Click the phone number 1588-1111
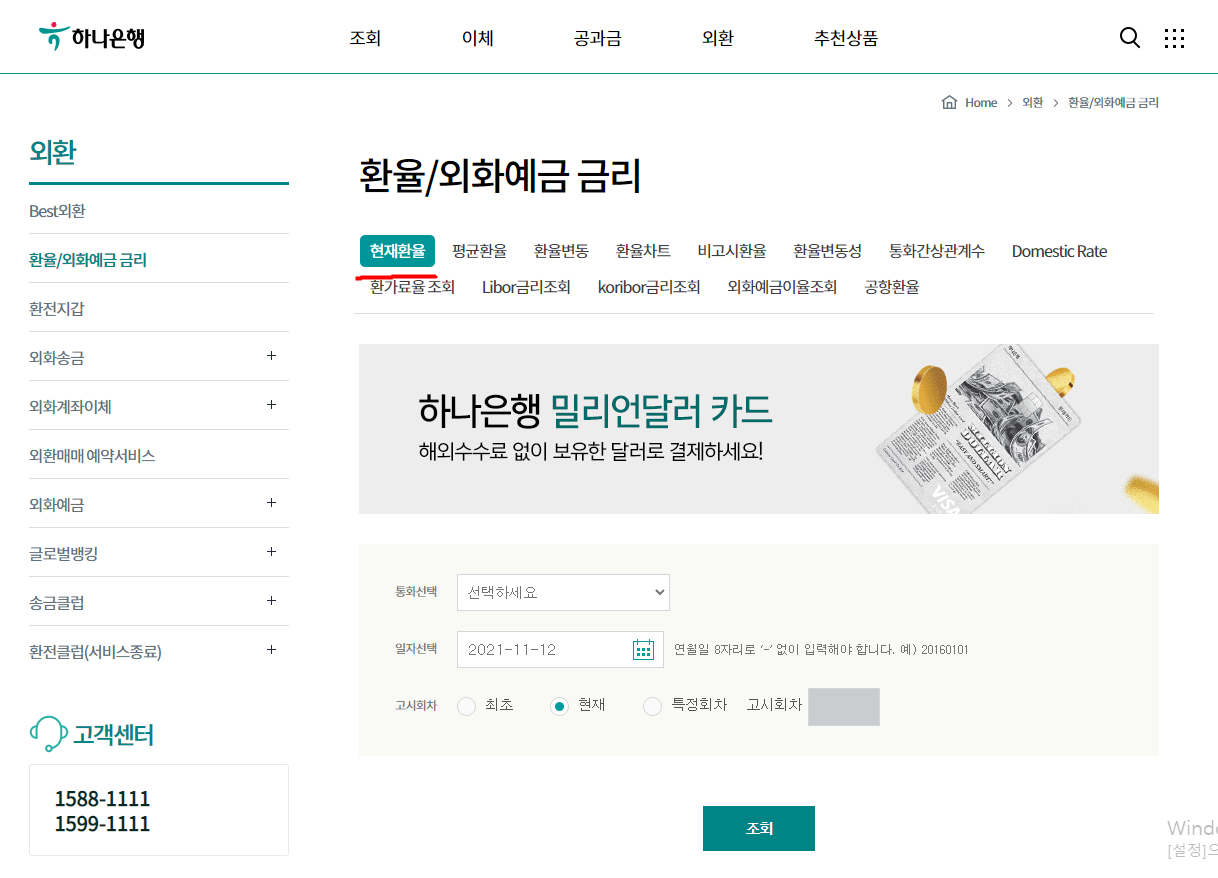Image resolution: width=1218 pixels, height=878 pixels. (x=102, y=799)
